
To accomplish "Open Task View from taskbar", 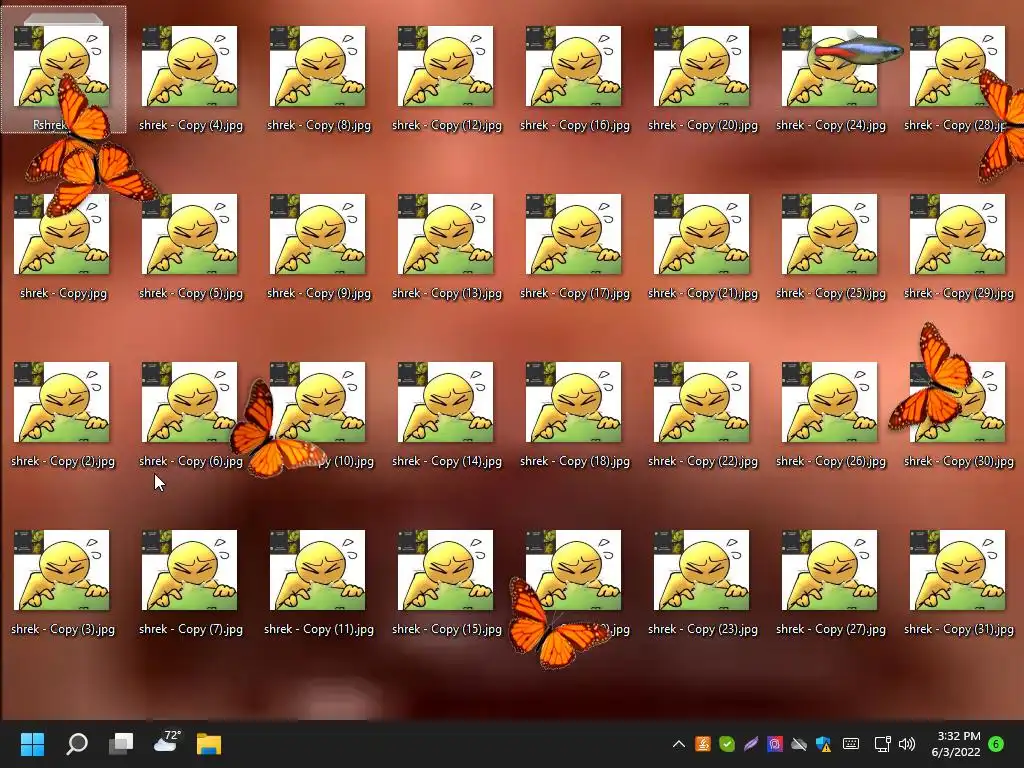I will 121,744.
